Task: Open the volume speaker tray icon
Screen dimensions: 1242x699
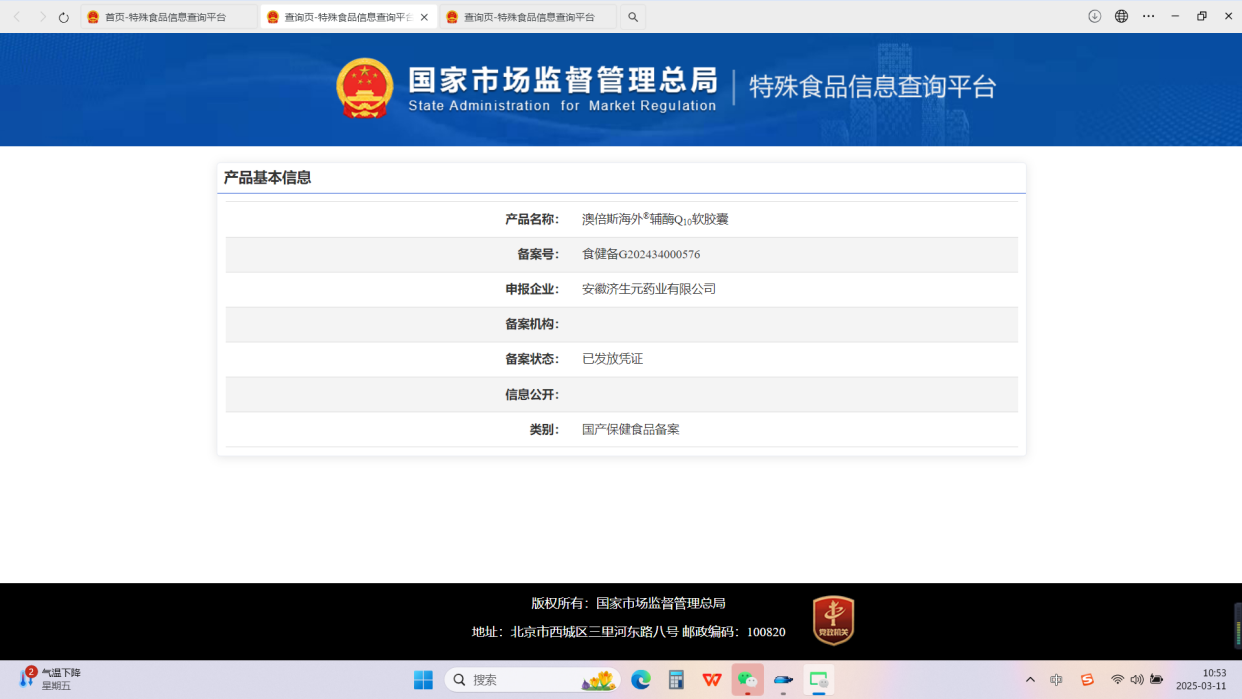Action: (1136, 680)
